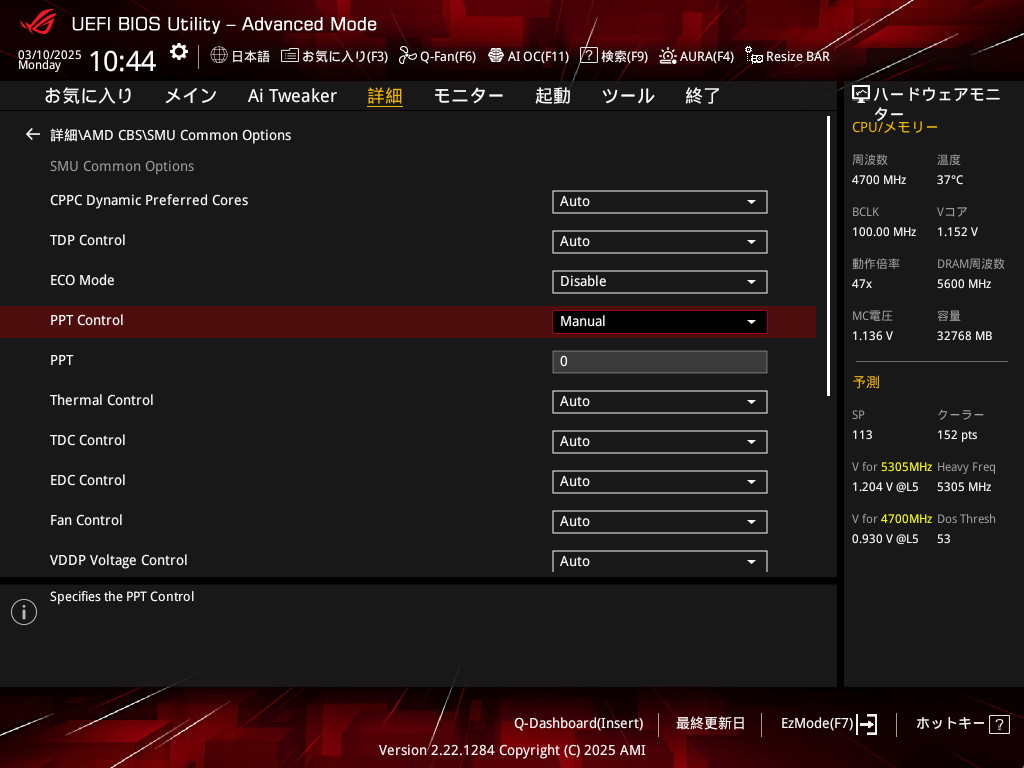The width and height of the screenshot is (1024, 768).
Task: Click the info circle icon
Action: 24,612
